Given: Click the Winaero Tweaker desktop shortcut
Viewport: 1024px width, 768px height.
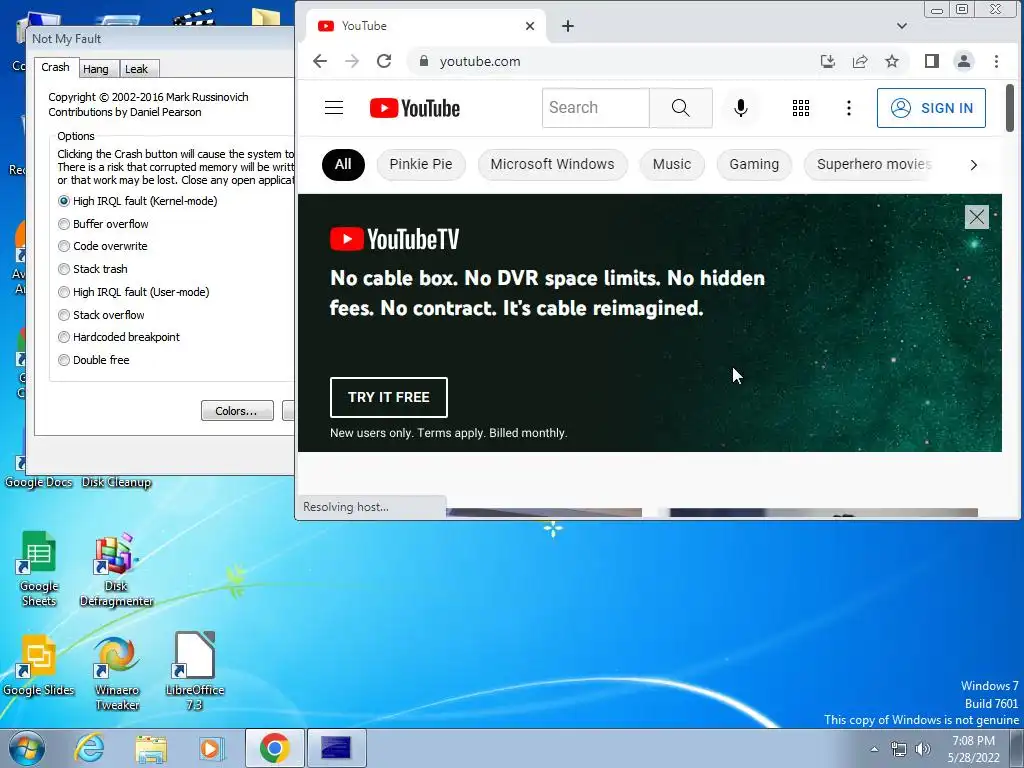Looking at the screenshot, I should point(117,673).
